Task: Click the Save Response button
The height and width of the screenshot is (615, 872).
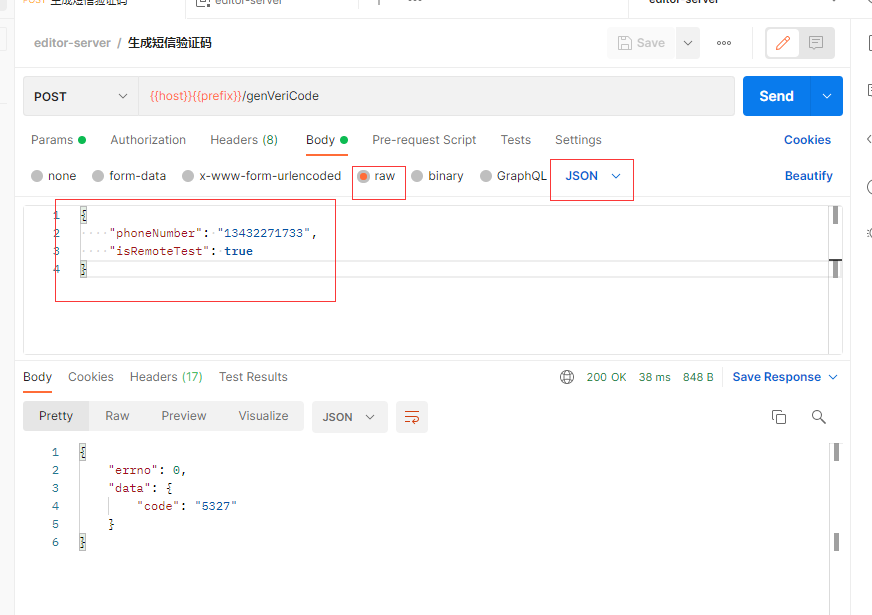Action: [x=776, y=377]
